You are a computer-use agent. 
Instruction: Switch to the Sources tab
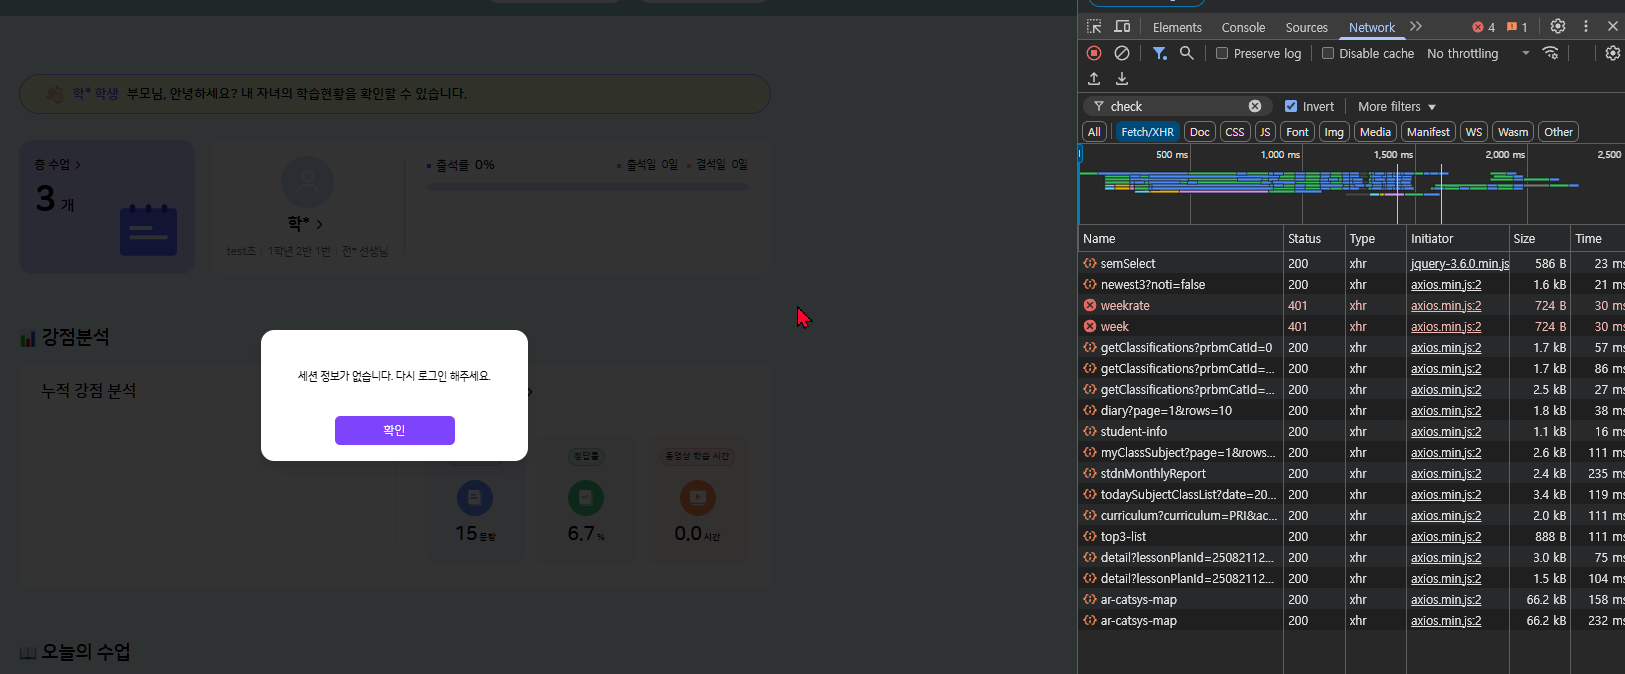[1306, 27]
